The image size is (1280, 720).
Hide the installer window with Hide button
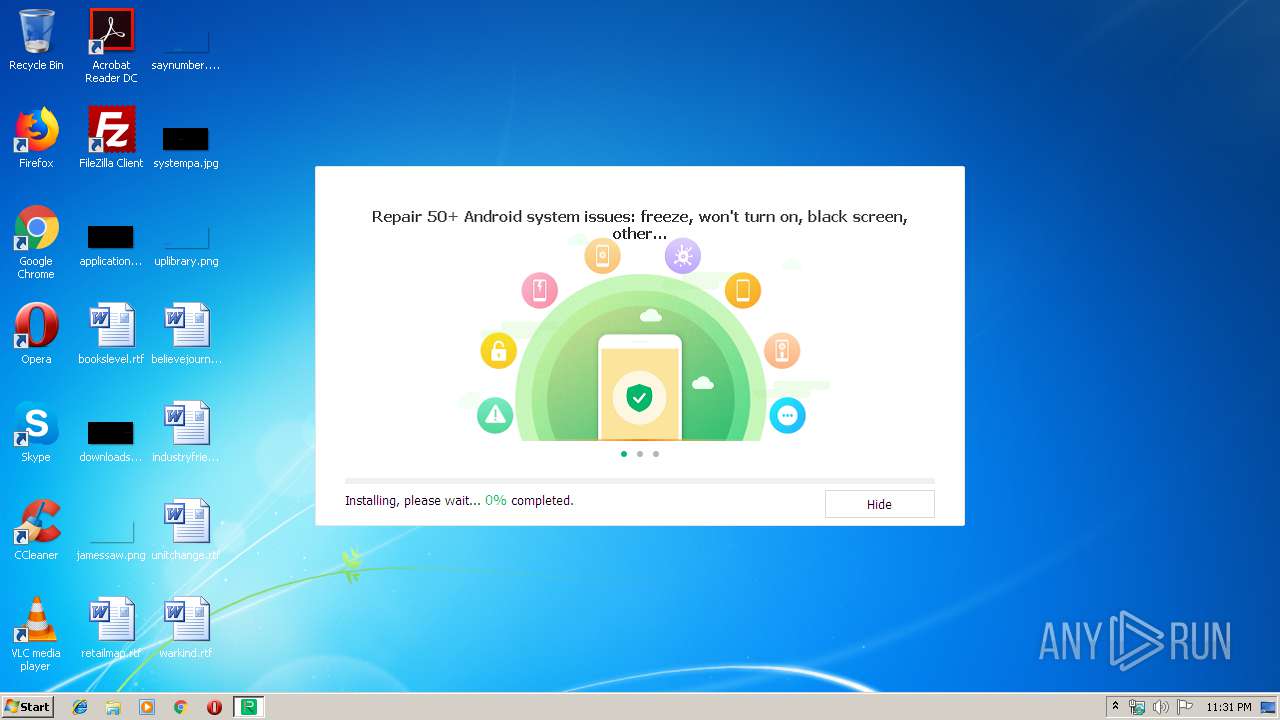(879, 504)
